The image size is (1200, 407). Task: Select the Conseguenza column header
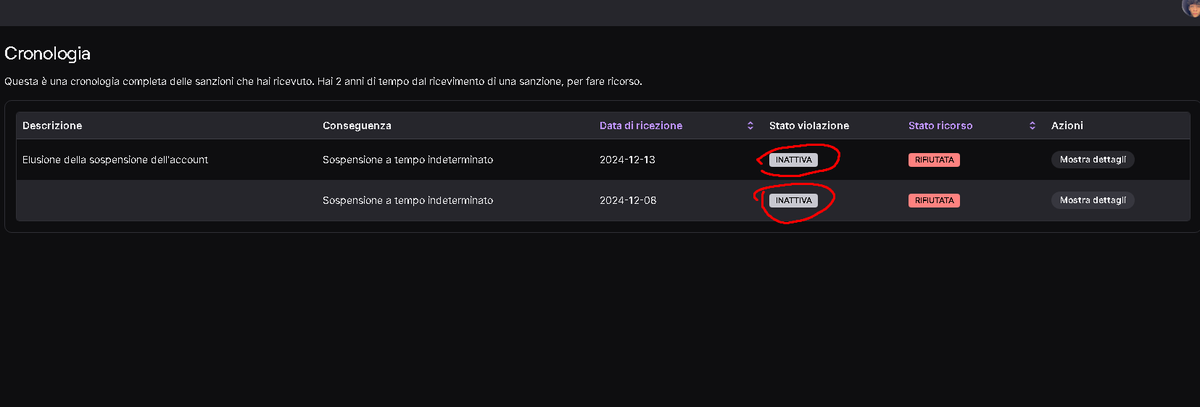click(x=357, y=126)
